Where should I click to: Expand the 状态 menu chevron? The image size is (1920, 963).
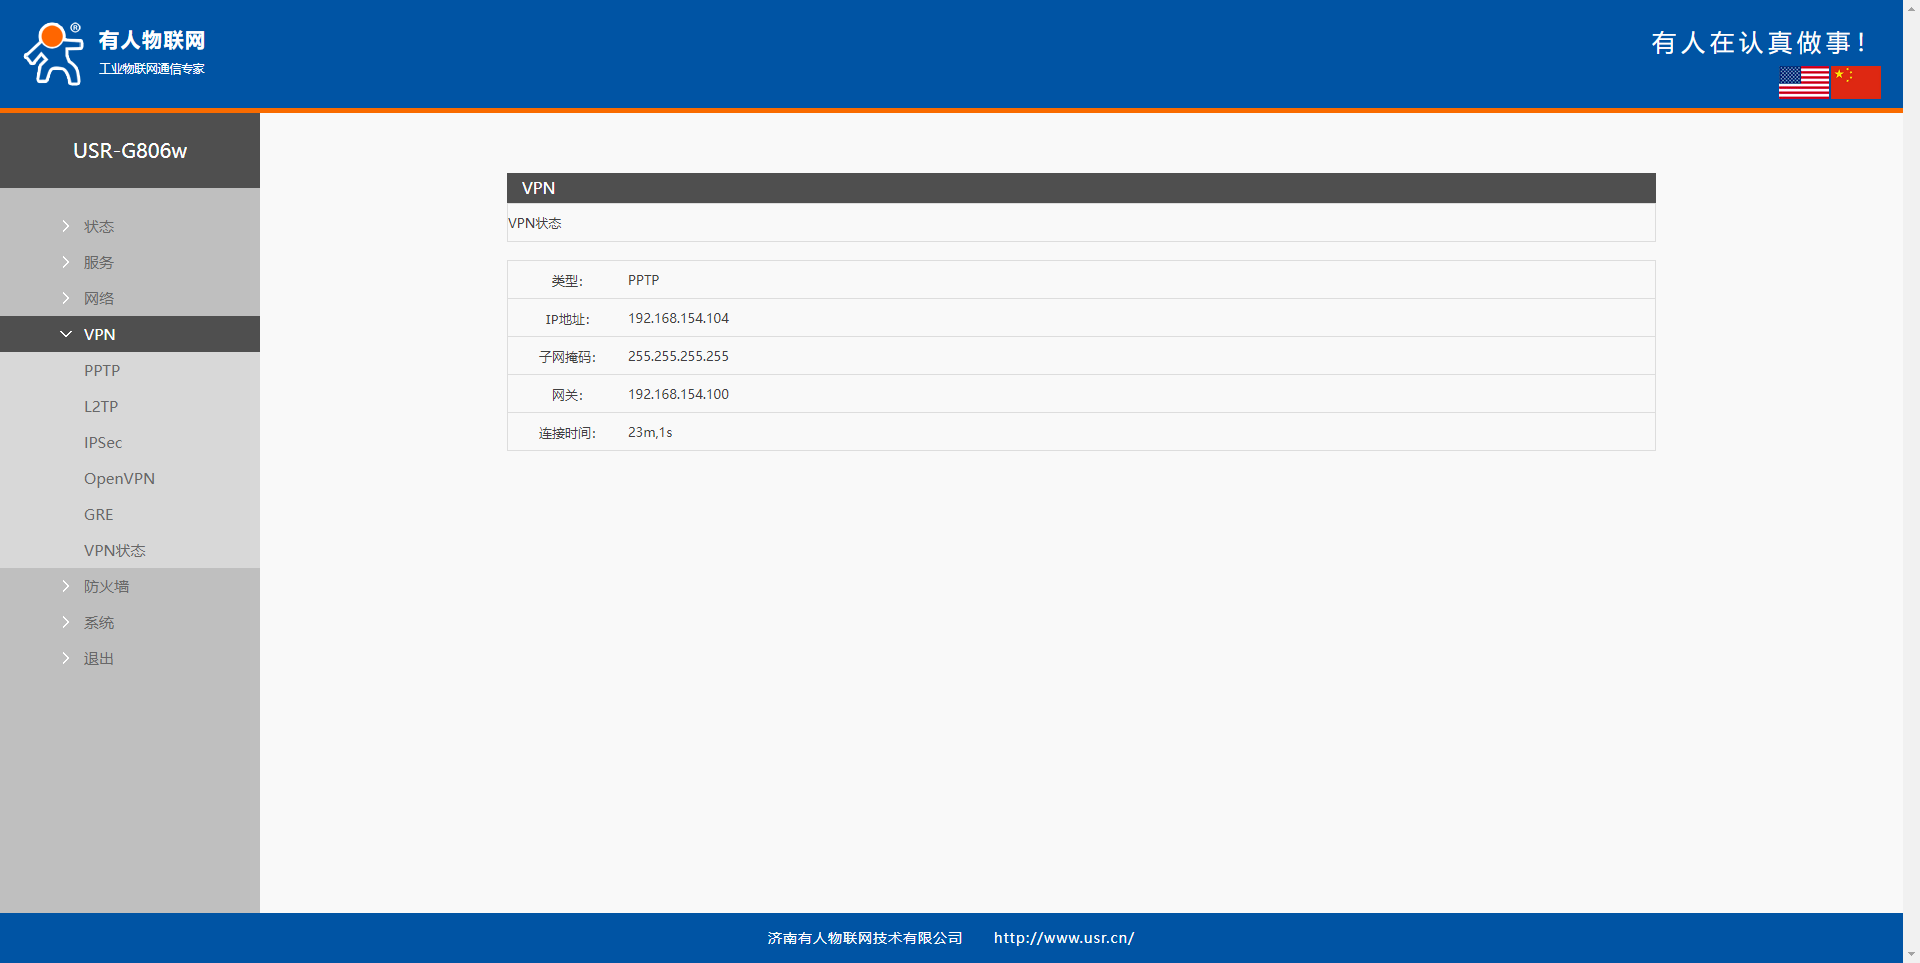point(66,227)
